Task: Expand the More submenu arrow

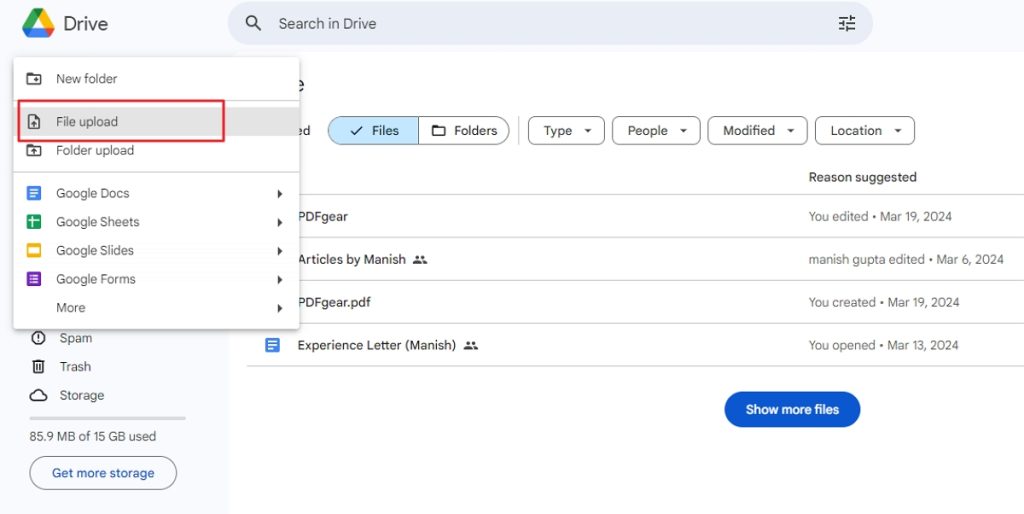Action: [280, 308]
